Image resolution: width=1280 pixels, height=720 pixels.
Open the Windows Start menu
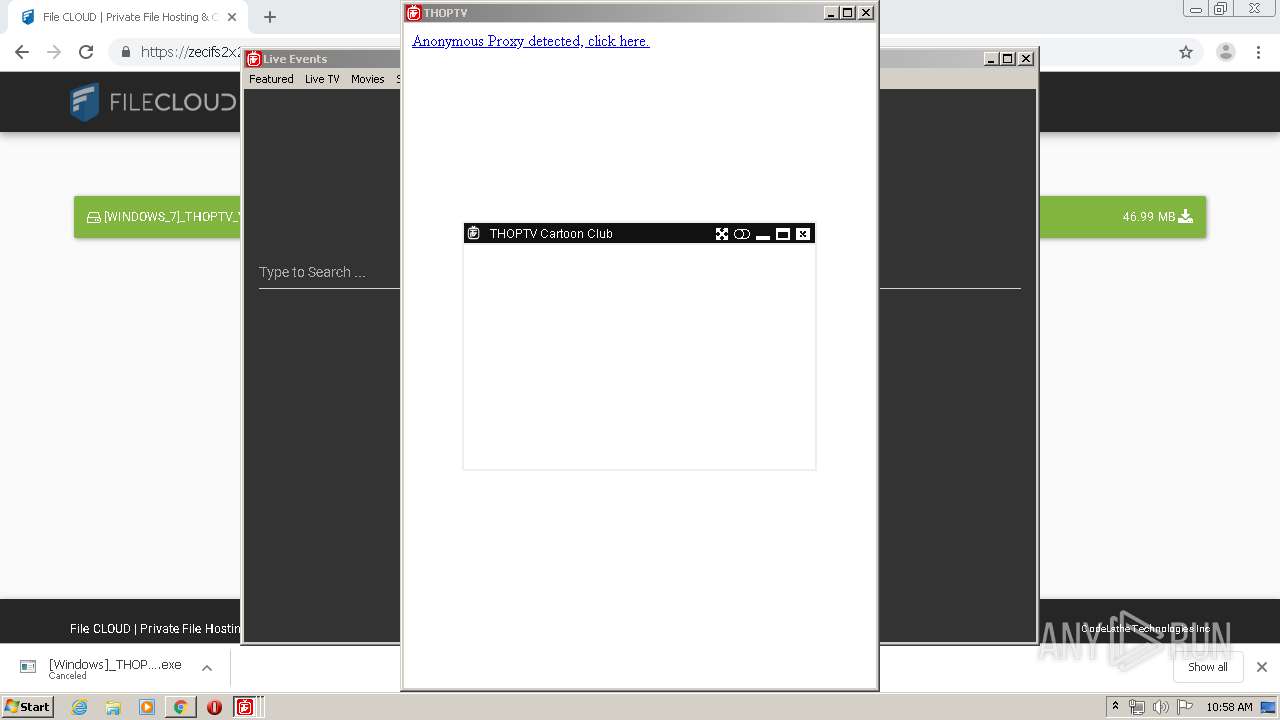28,707
